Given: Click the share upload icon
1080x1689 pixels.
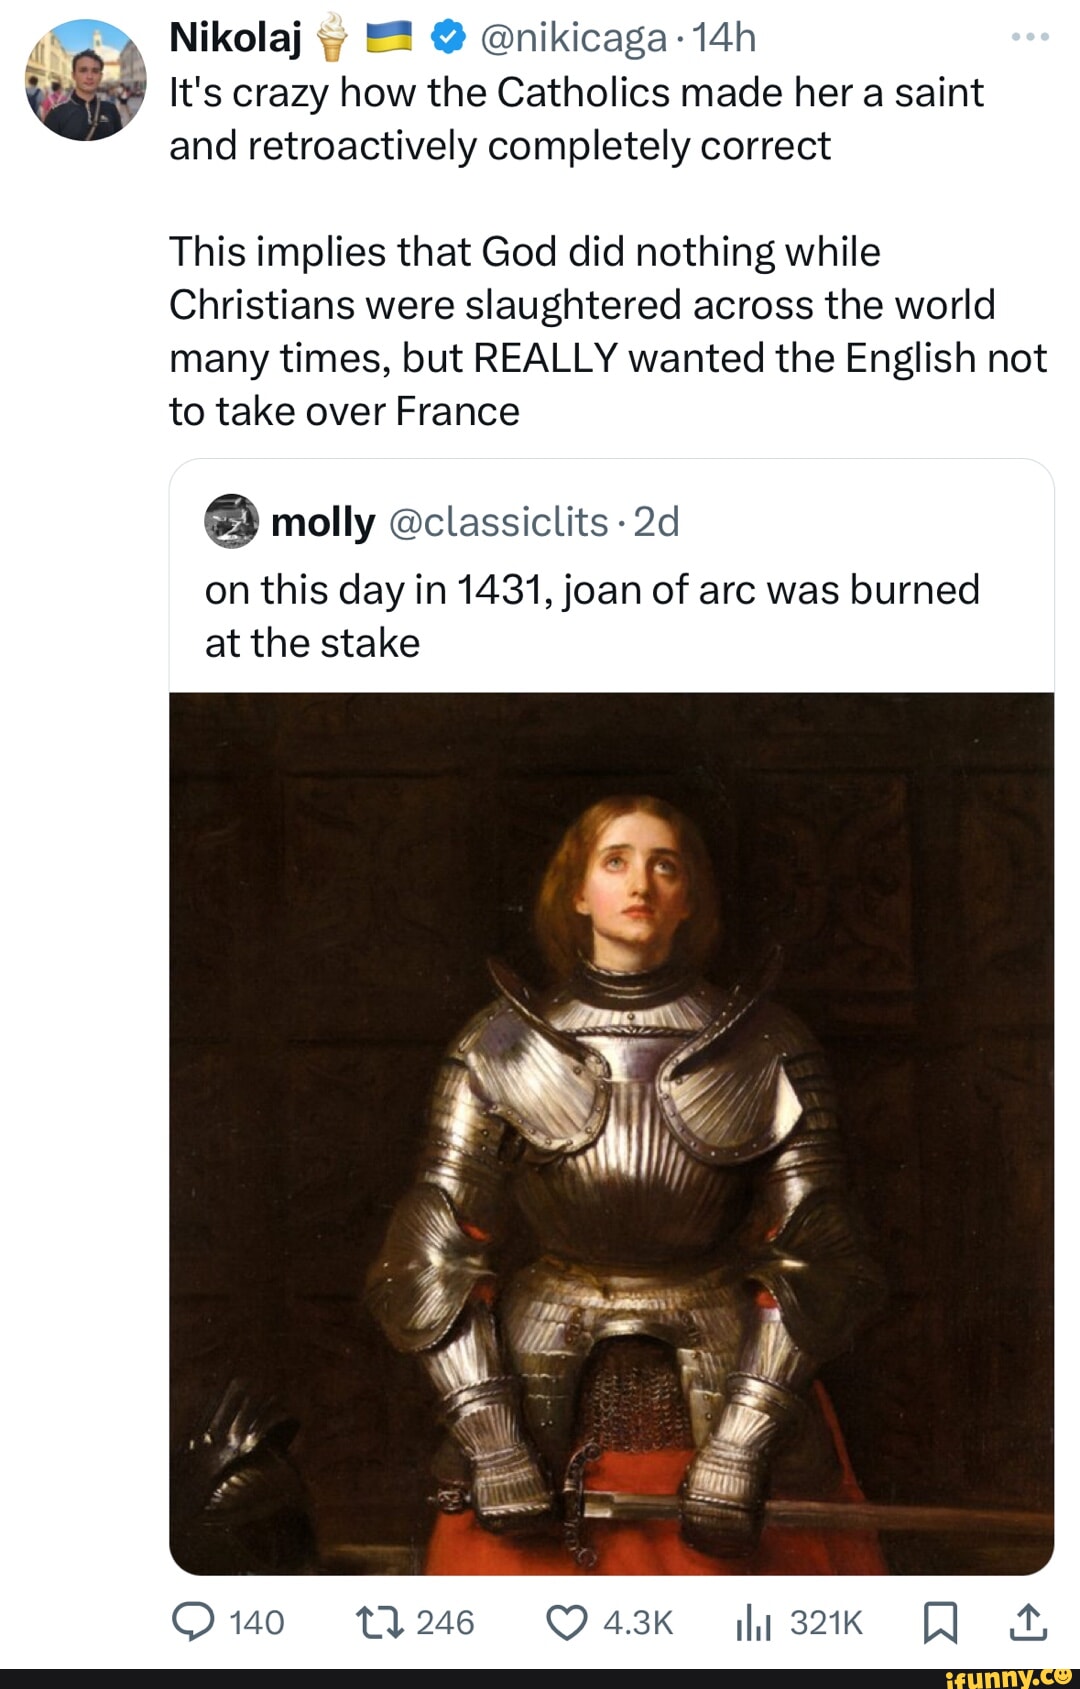Looking at the screenshot, I should coord(1030,1622).
